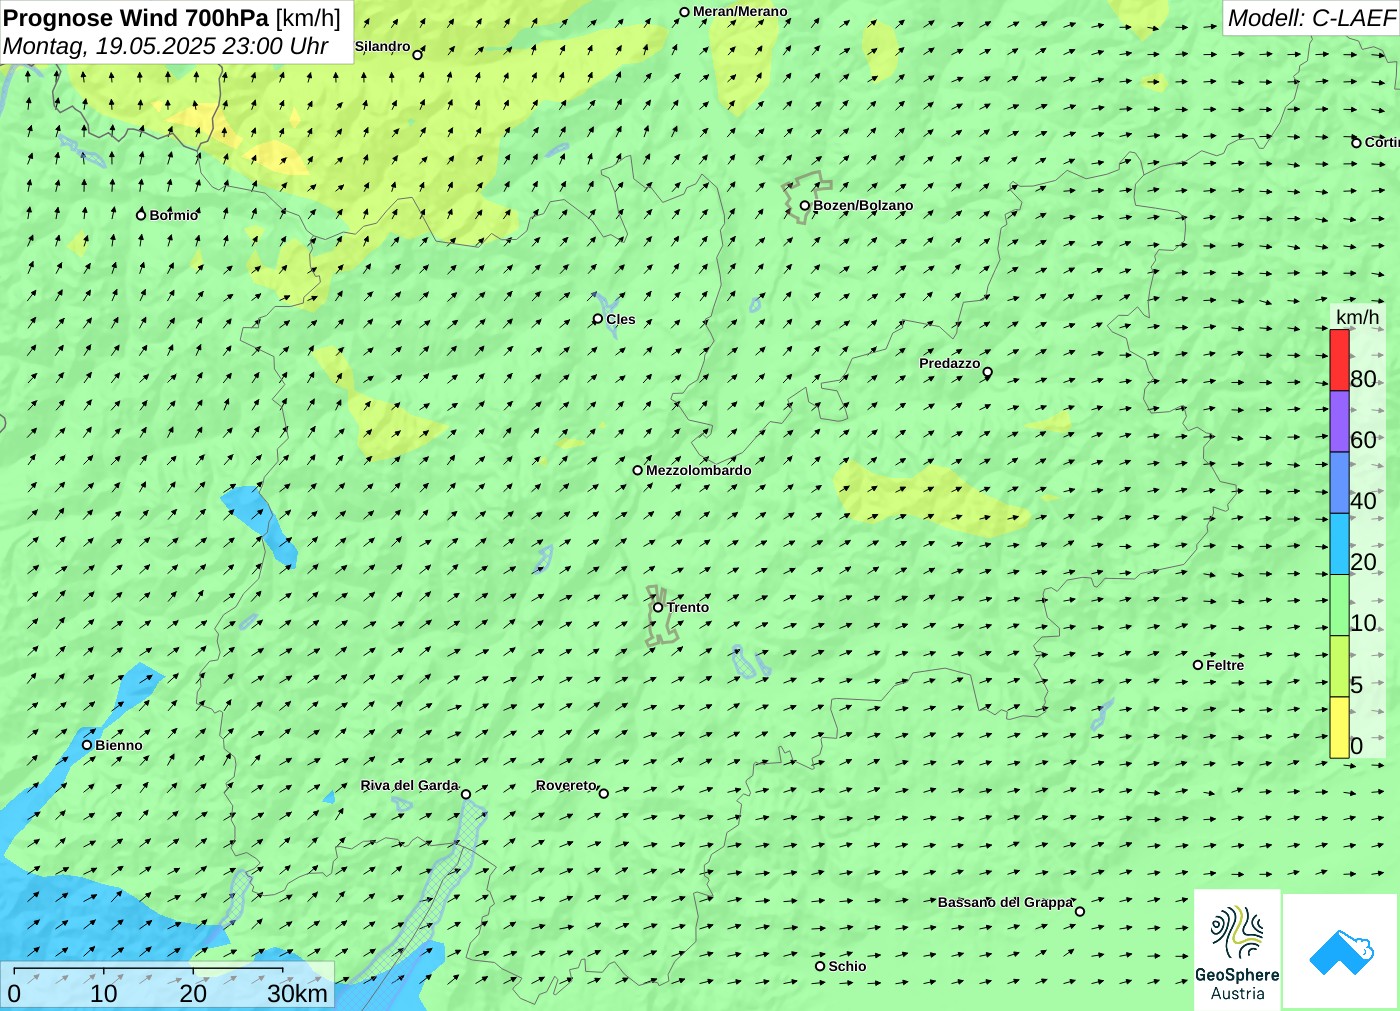
Task: Click the Bozen/Bolzano text label
Action: (x=863, y=205)
